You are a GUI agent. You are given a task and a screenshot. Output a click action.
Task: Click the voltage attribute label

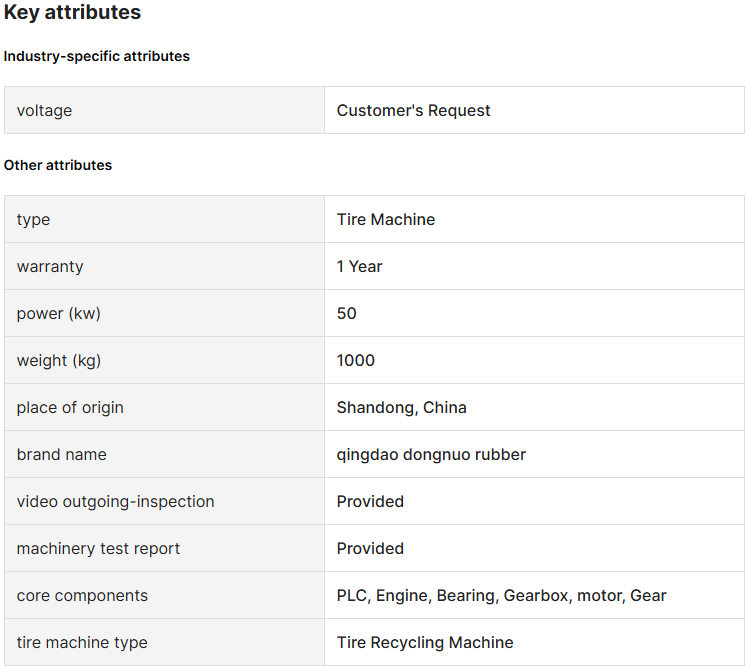pos(44,110)
